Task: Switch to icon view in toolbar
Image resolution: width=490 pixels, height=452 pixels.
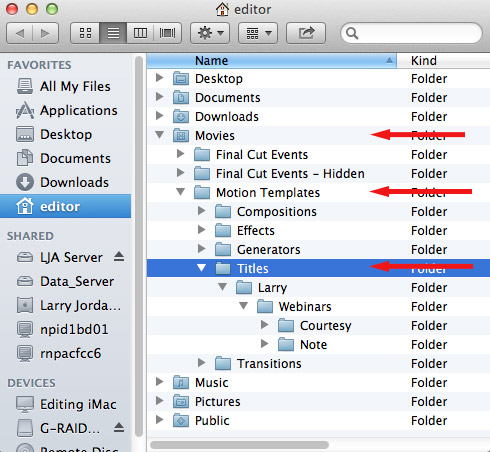Action: point(85,33)
